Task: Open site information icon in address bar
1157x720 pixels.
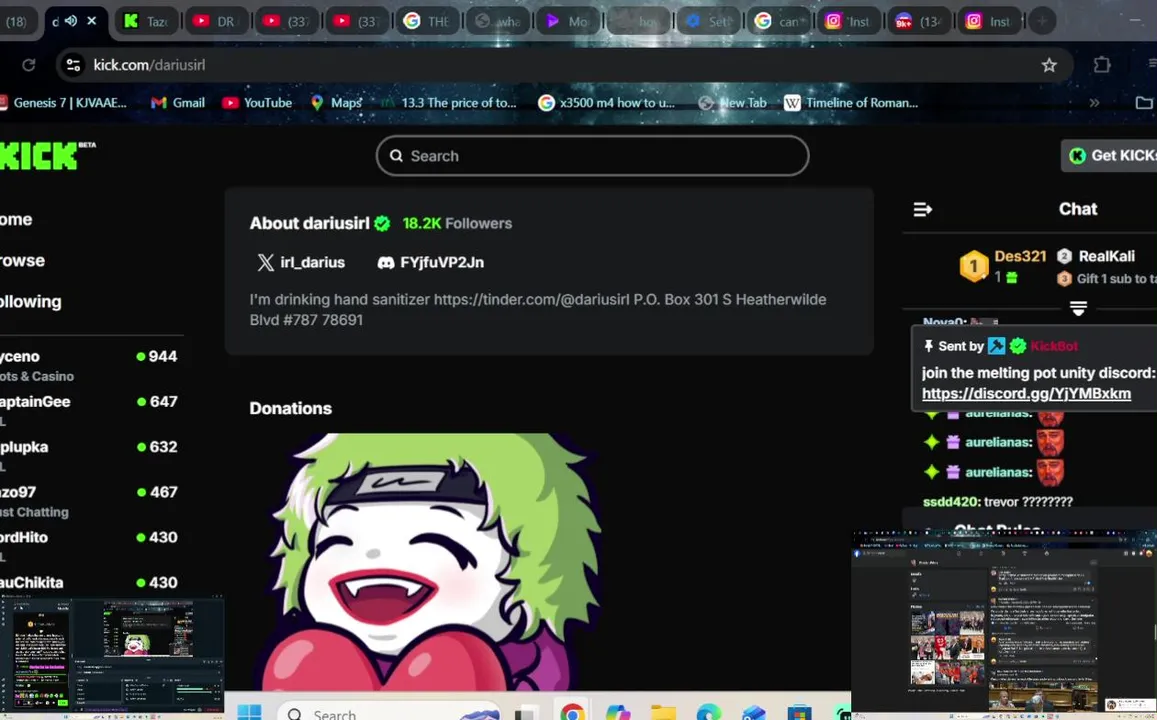Action: [73, 65]
